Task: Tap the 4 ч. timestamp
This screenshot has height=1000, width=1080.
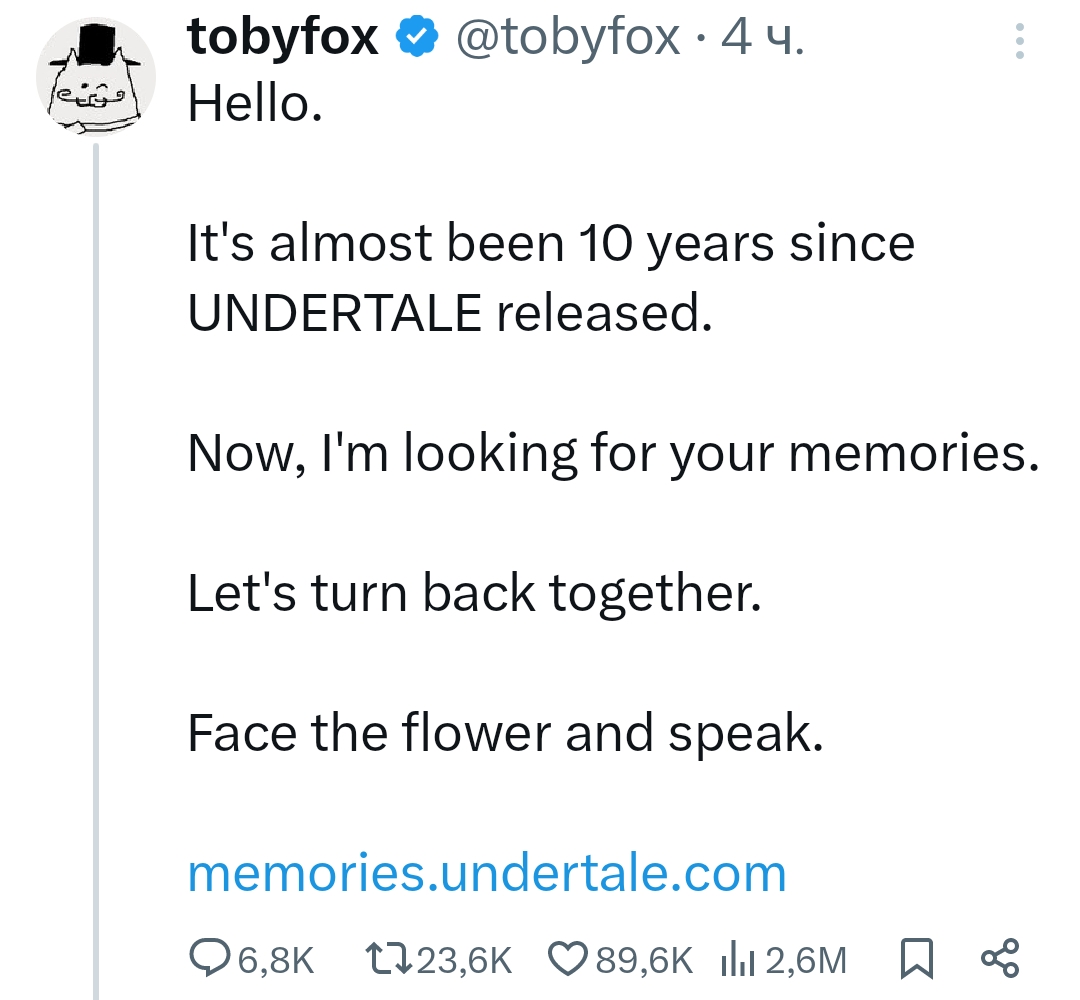Action: 762,38
